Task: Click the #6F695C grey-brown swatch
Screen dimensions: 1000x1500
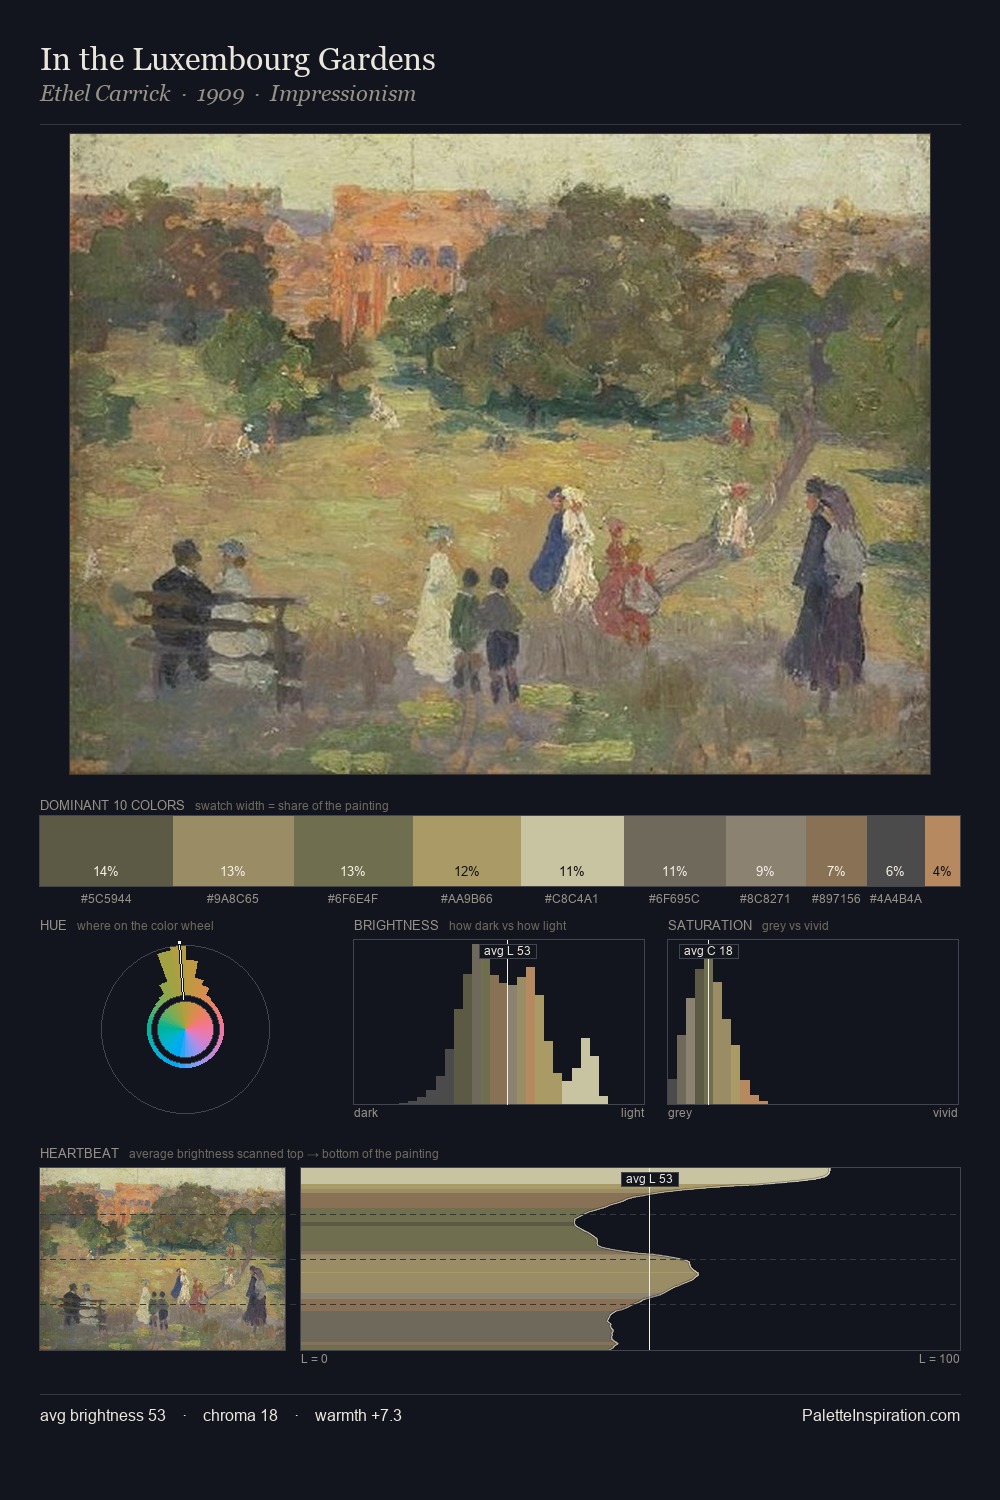Action: coord(675,851)
